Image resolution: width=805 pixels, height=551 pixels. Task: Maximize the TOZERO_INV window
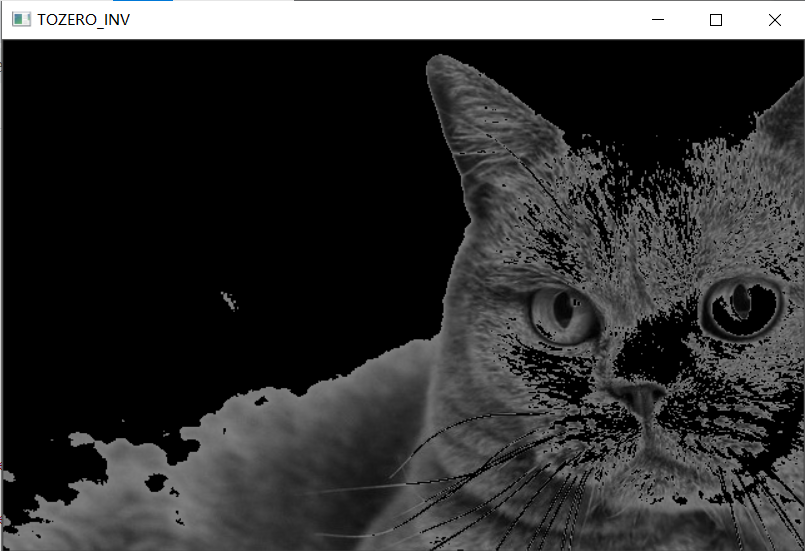pos(716,20)
